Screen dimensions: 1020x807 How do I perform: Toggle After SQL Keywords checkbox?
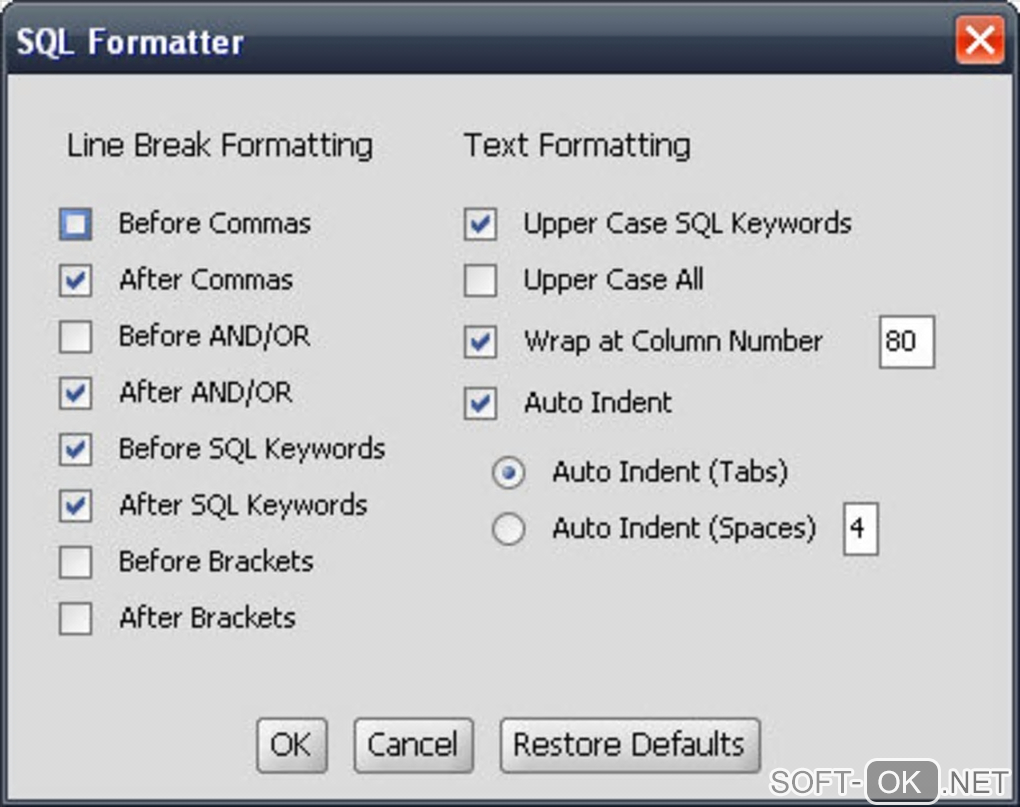point(76,506)
